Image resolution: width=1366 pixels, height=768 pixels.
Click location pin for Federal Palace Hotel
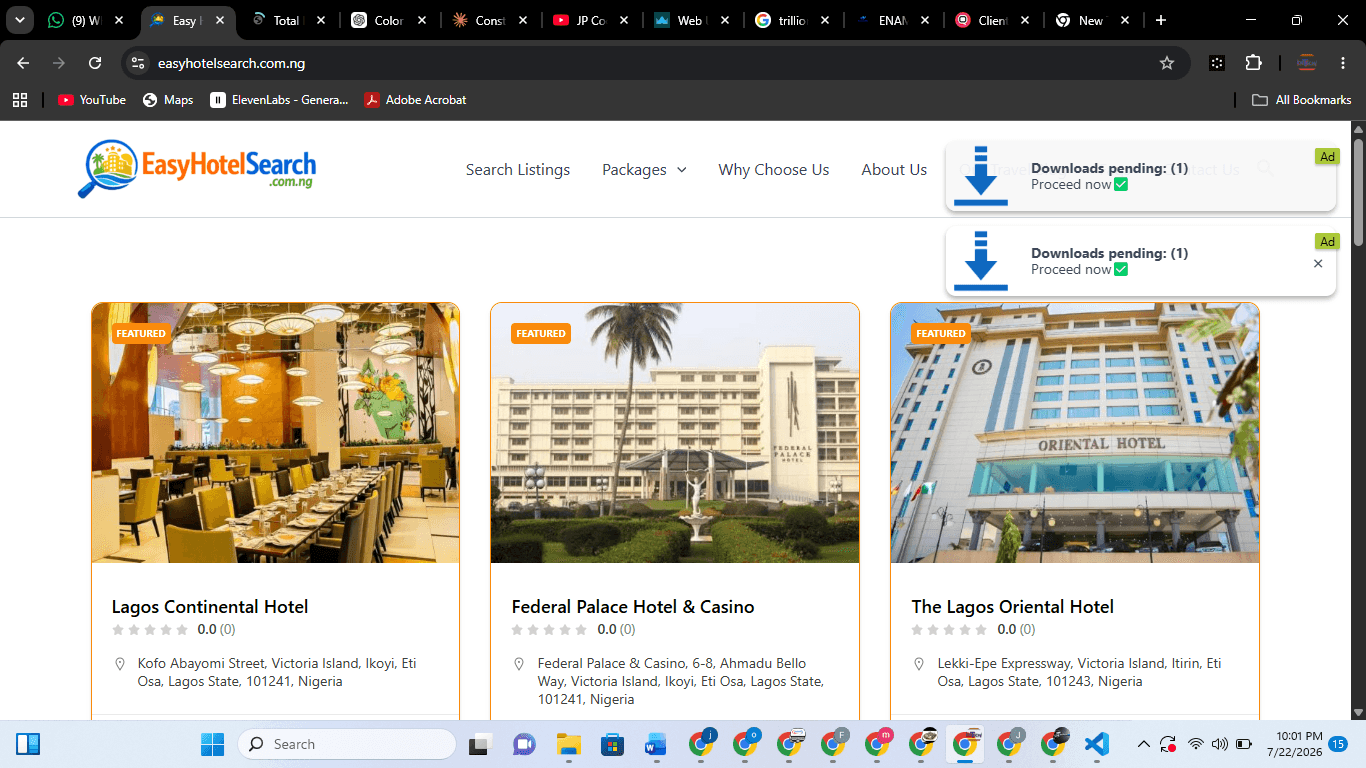point(519,664)
